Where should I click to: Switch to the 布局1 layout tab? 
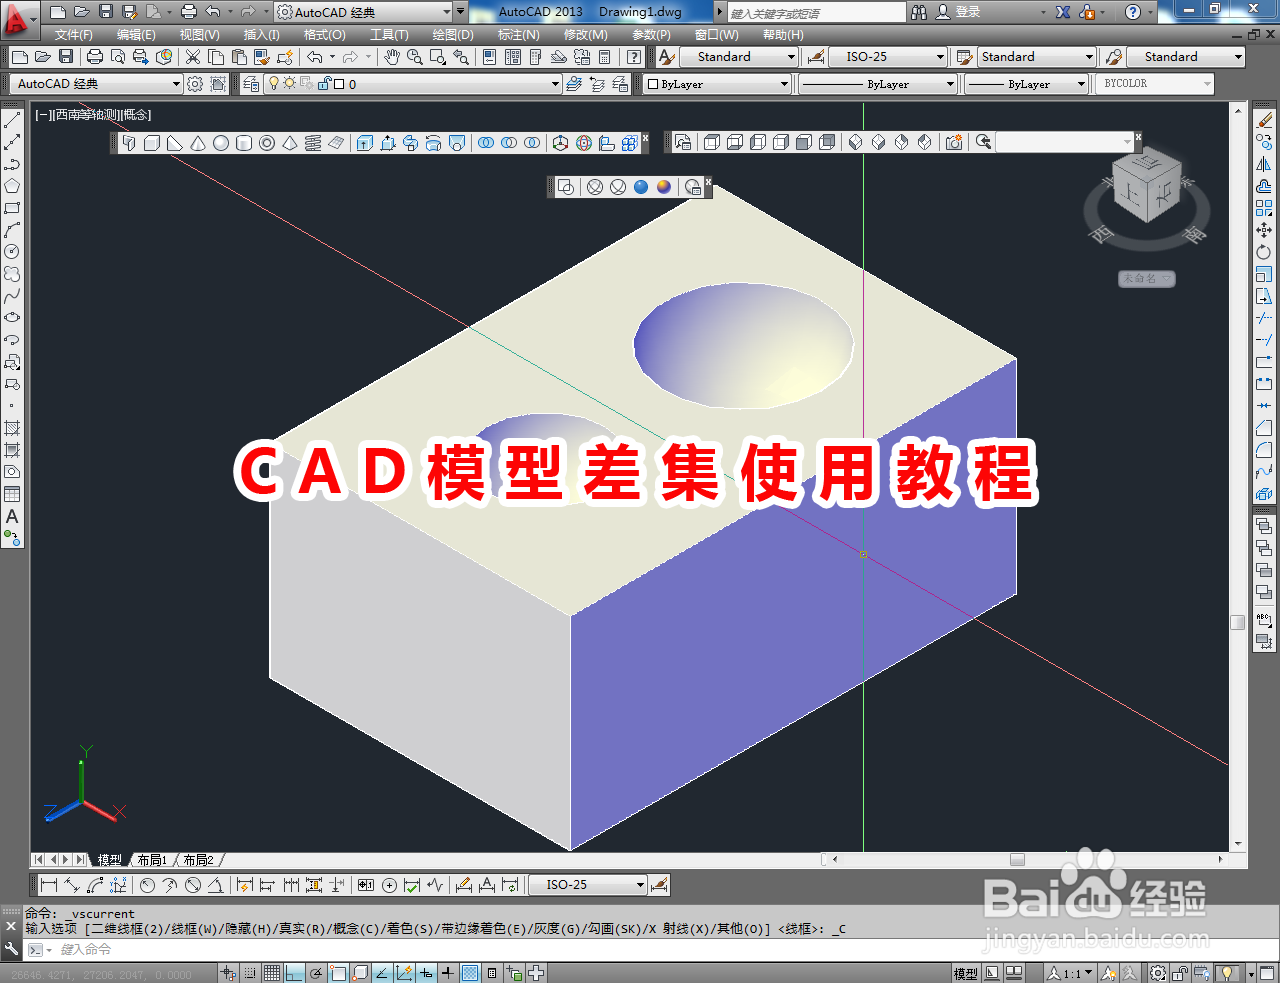pyautogui.click(x=152, y=860)
